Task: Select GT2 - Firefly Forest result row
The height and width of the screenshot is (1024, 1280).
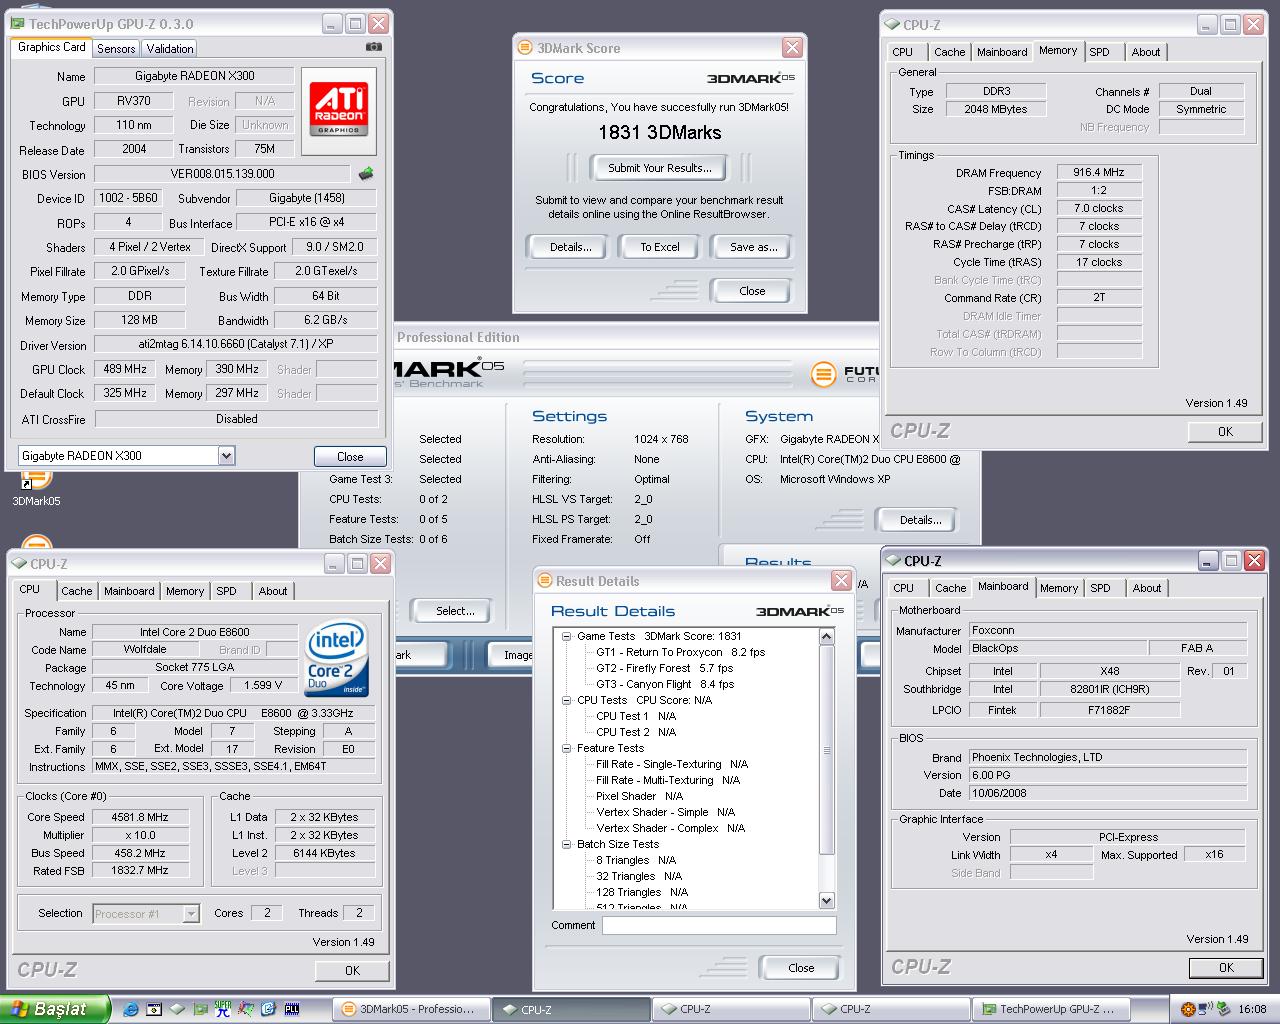Action: tap(664, 668)
